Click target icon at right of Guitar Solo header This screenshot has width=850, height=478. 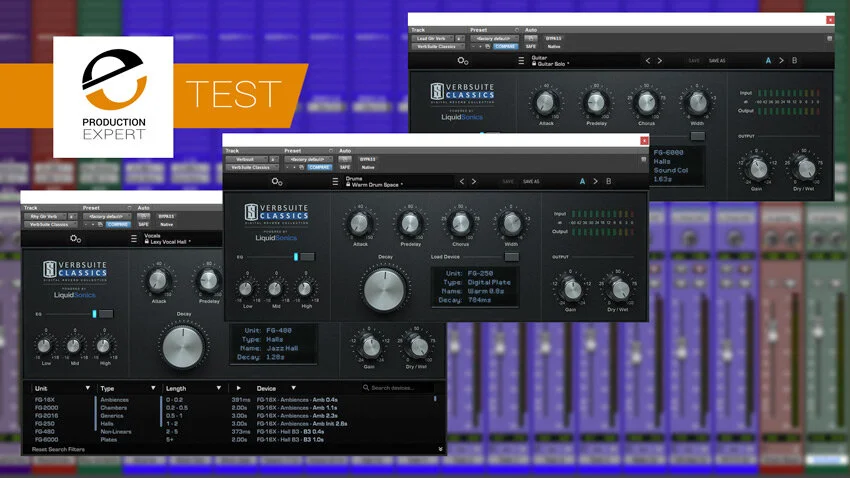(829, 38)
